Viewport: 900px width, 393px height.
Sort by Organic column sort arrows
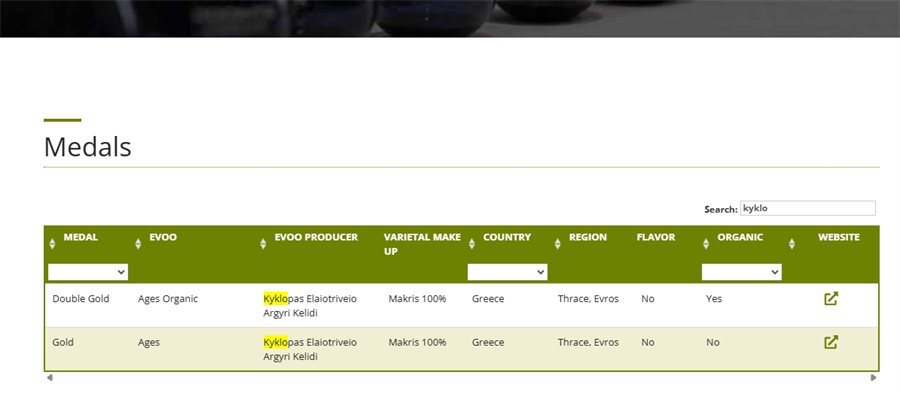click(705, 244)
